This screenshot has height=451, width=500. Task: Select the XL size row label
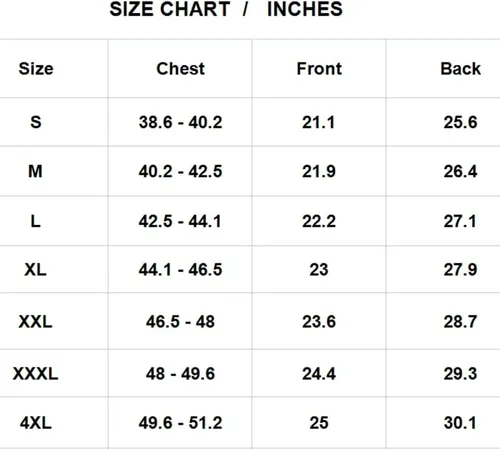35,269
